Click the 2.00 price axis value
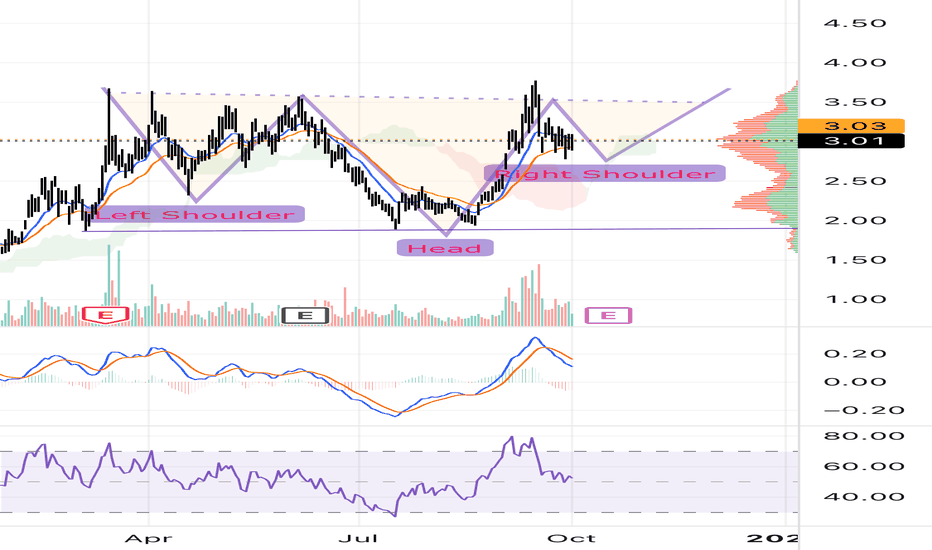Viewport: 932px width, 550px height. tap(855, 220)
